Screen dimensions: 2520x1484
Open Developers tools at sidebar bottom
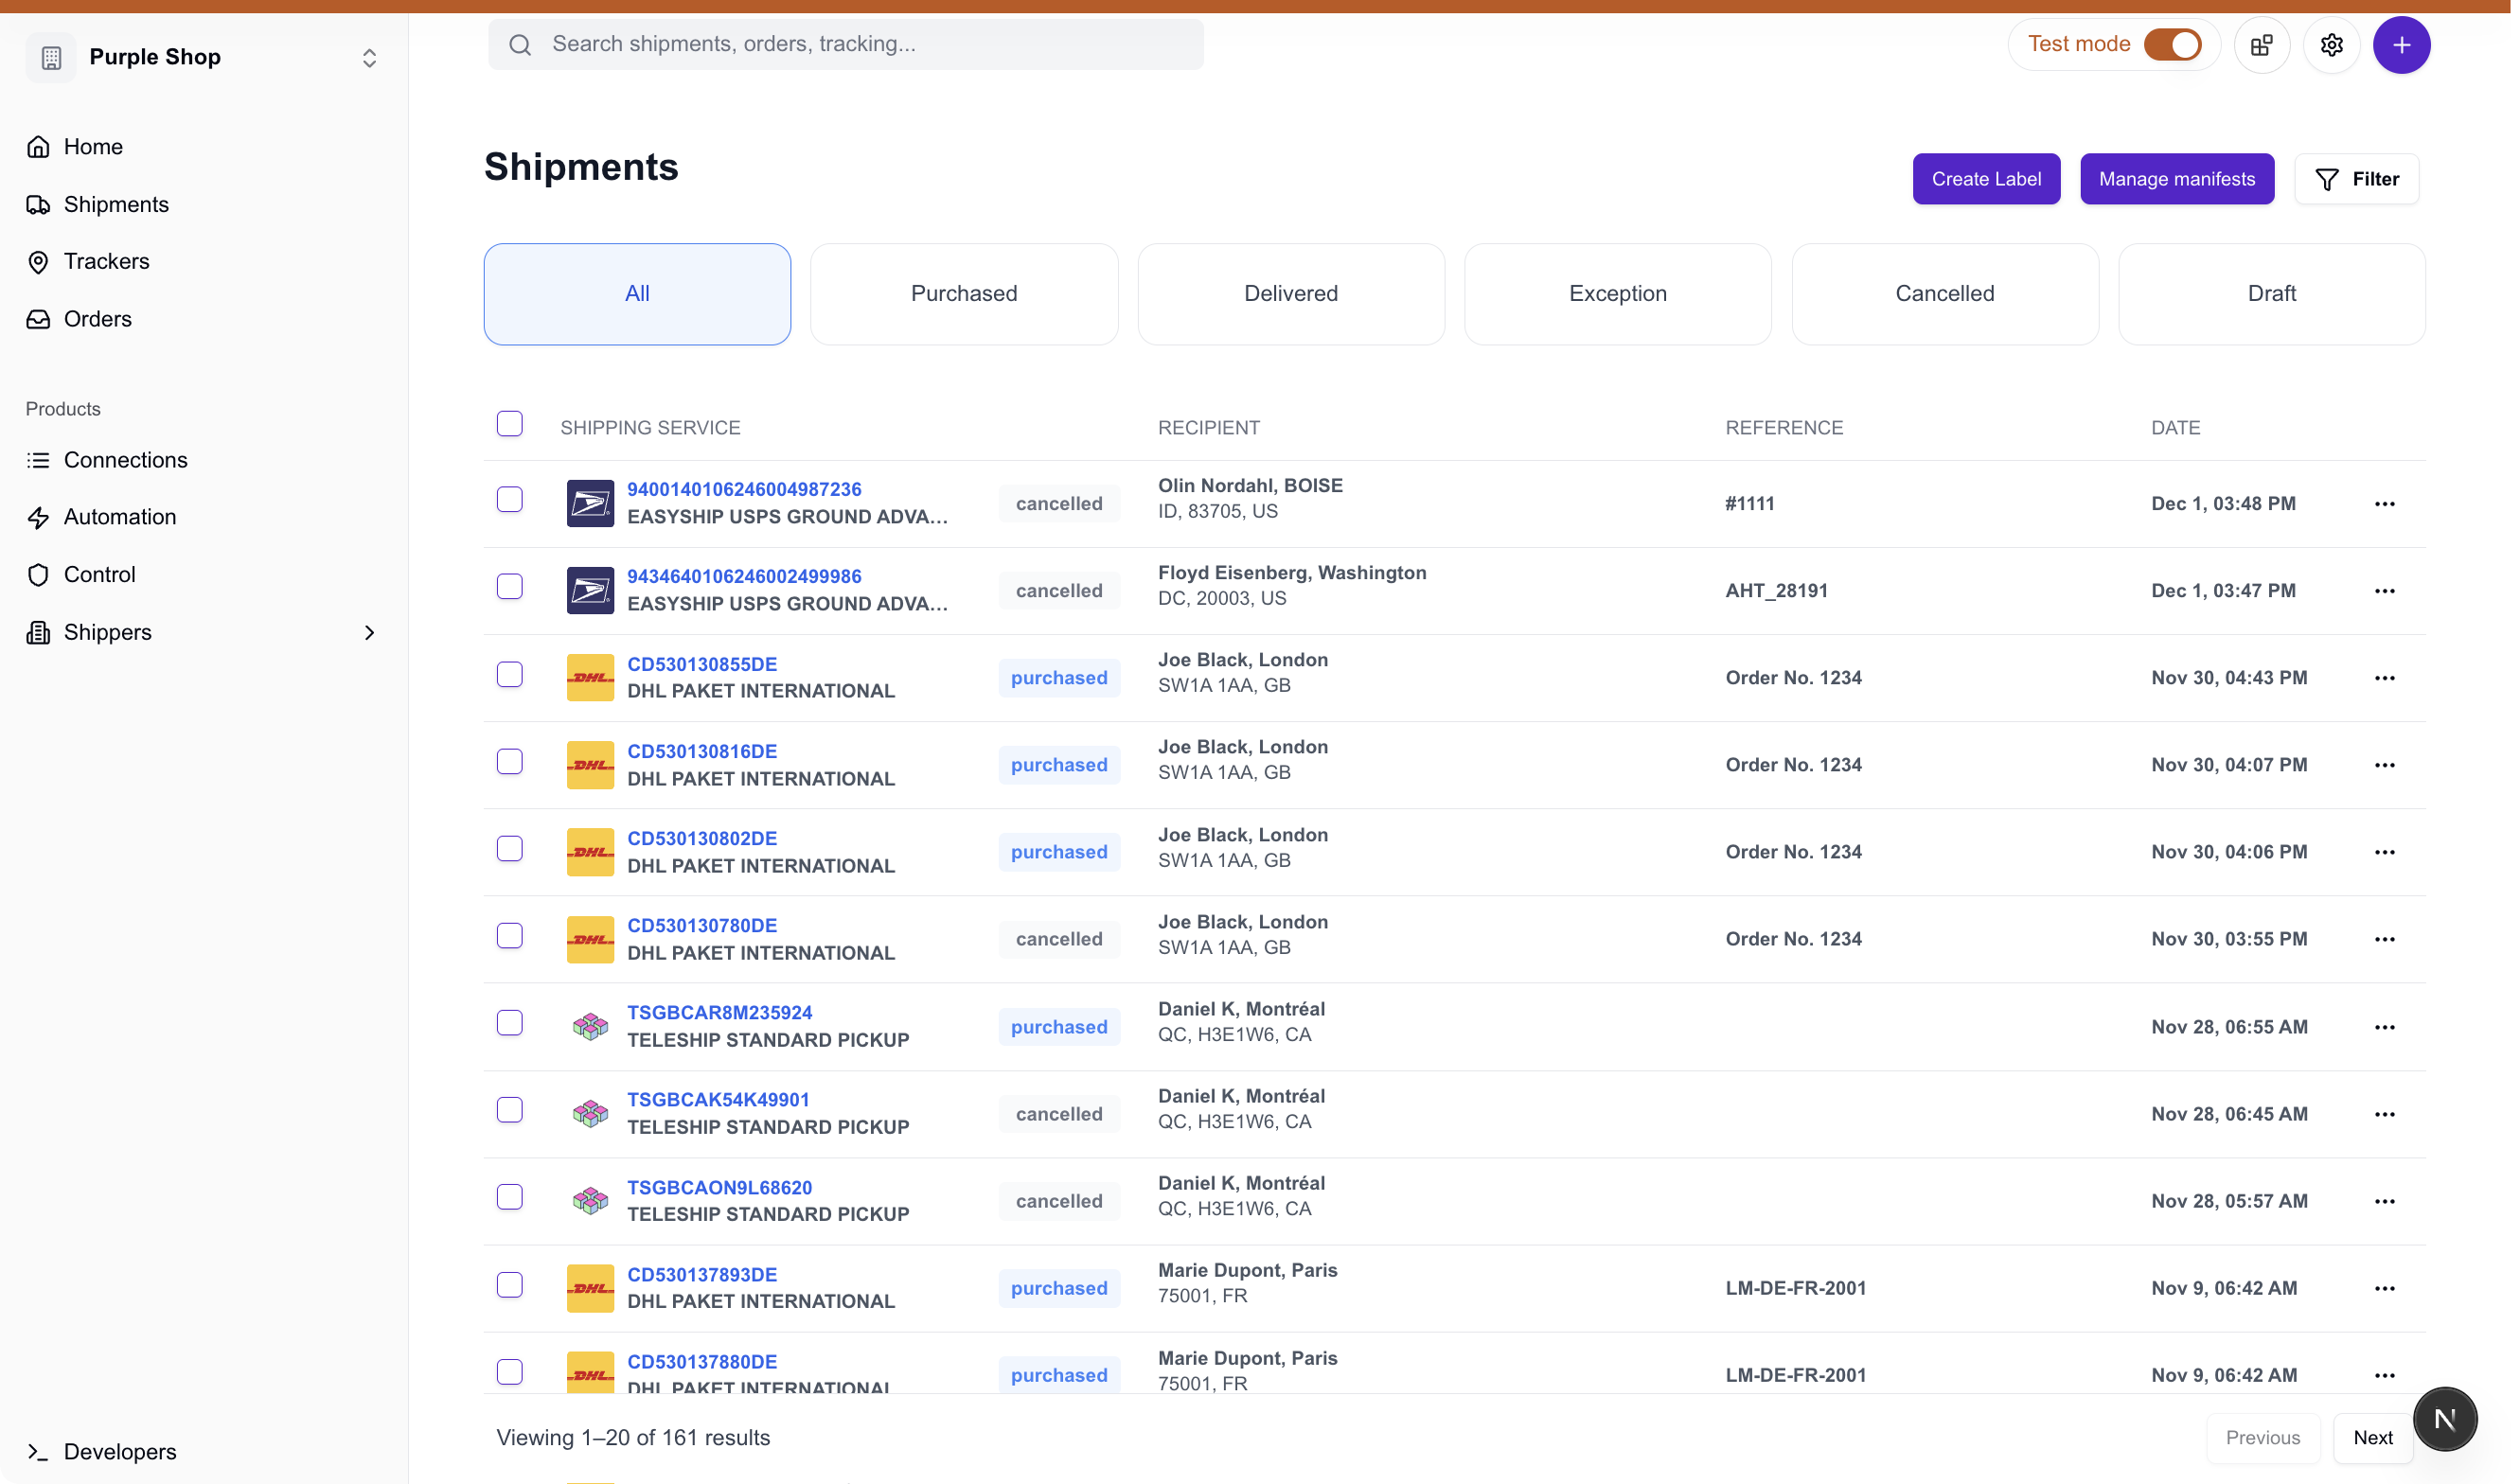click(101, 1451)
